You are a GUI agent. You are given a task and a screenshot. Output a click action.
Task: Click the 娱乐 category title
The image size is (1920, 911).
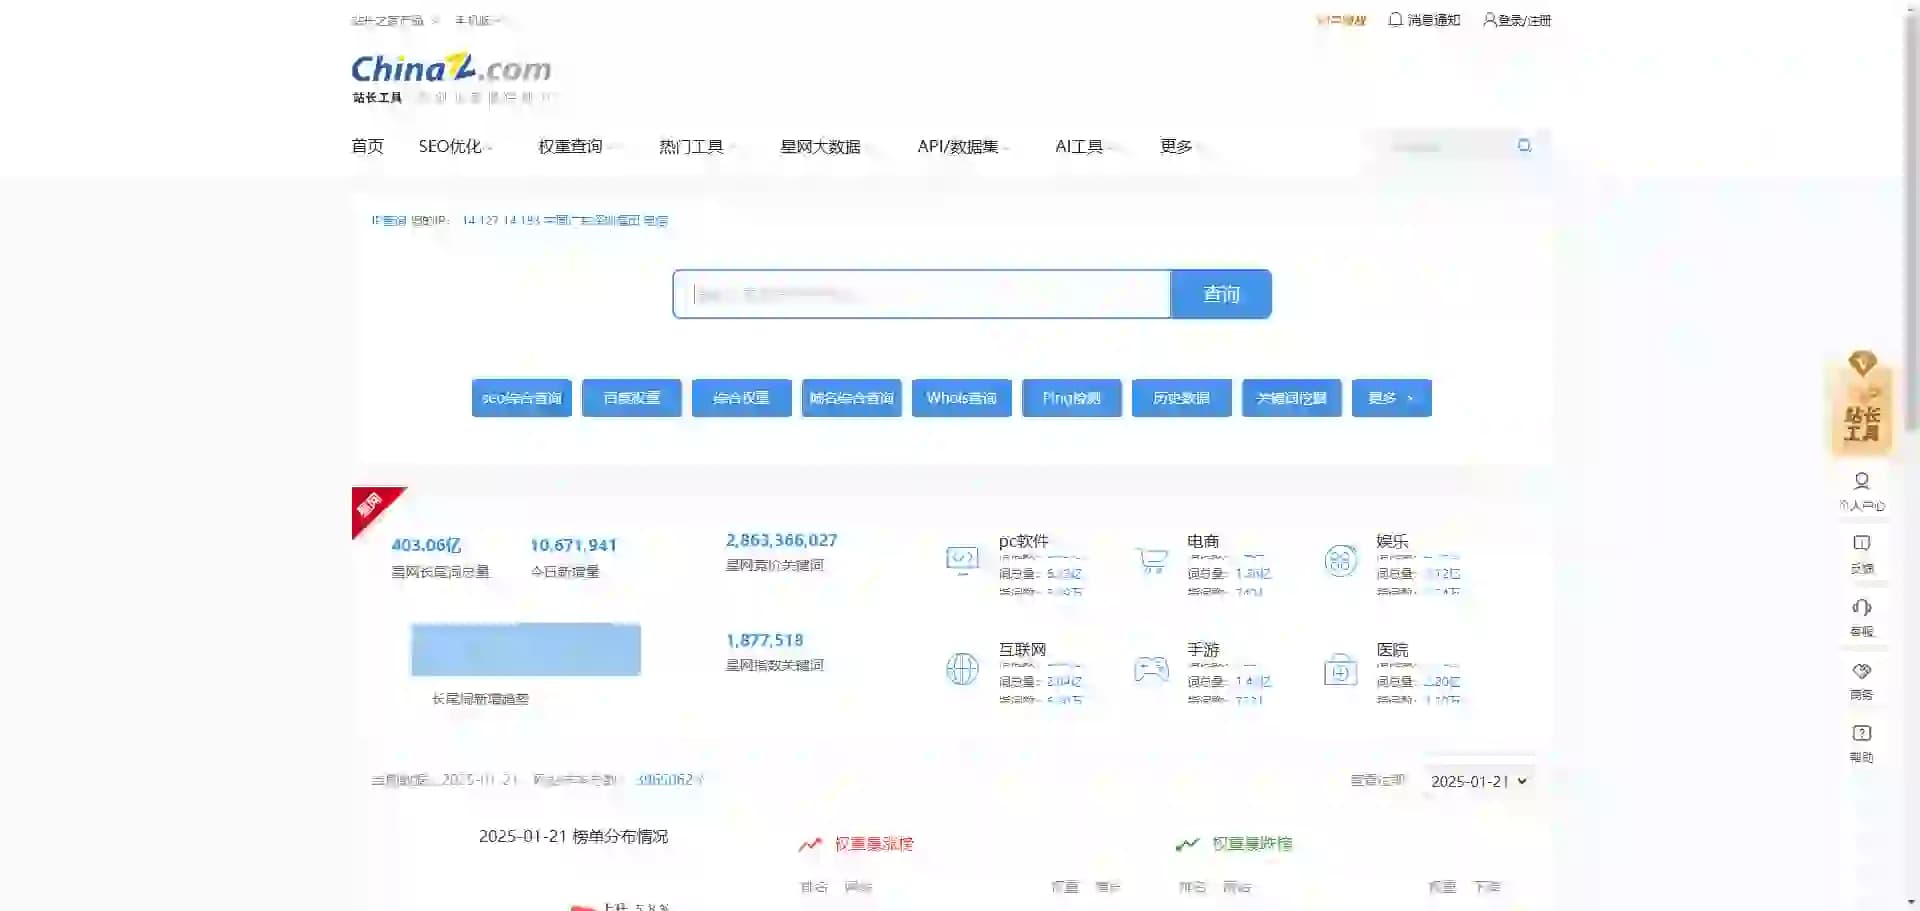[1392, 541]
